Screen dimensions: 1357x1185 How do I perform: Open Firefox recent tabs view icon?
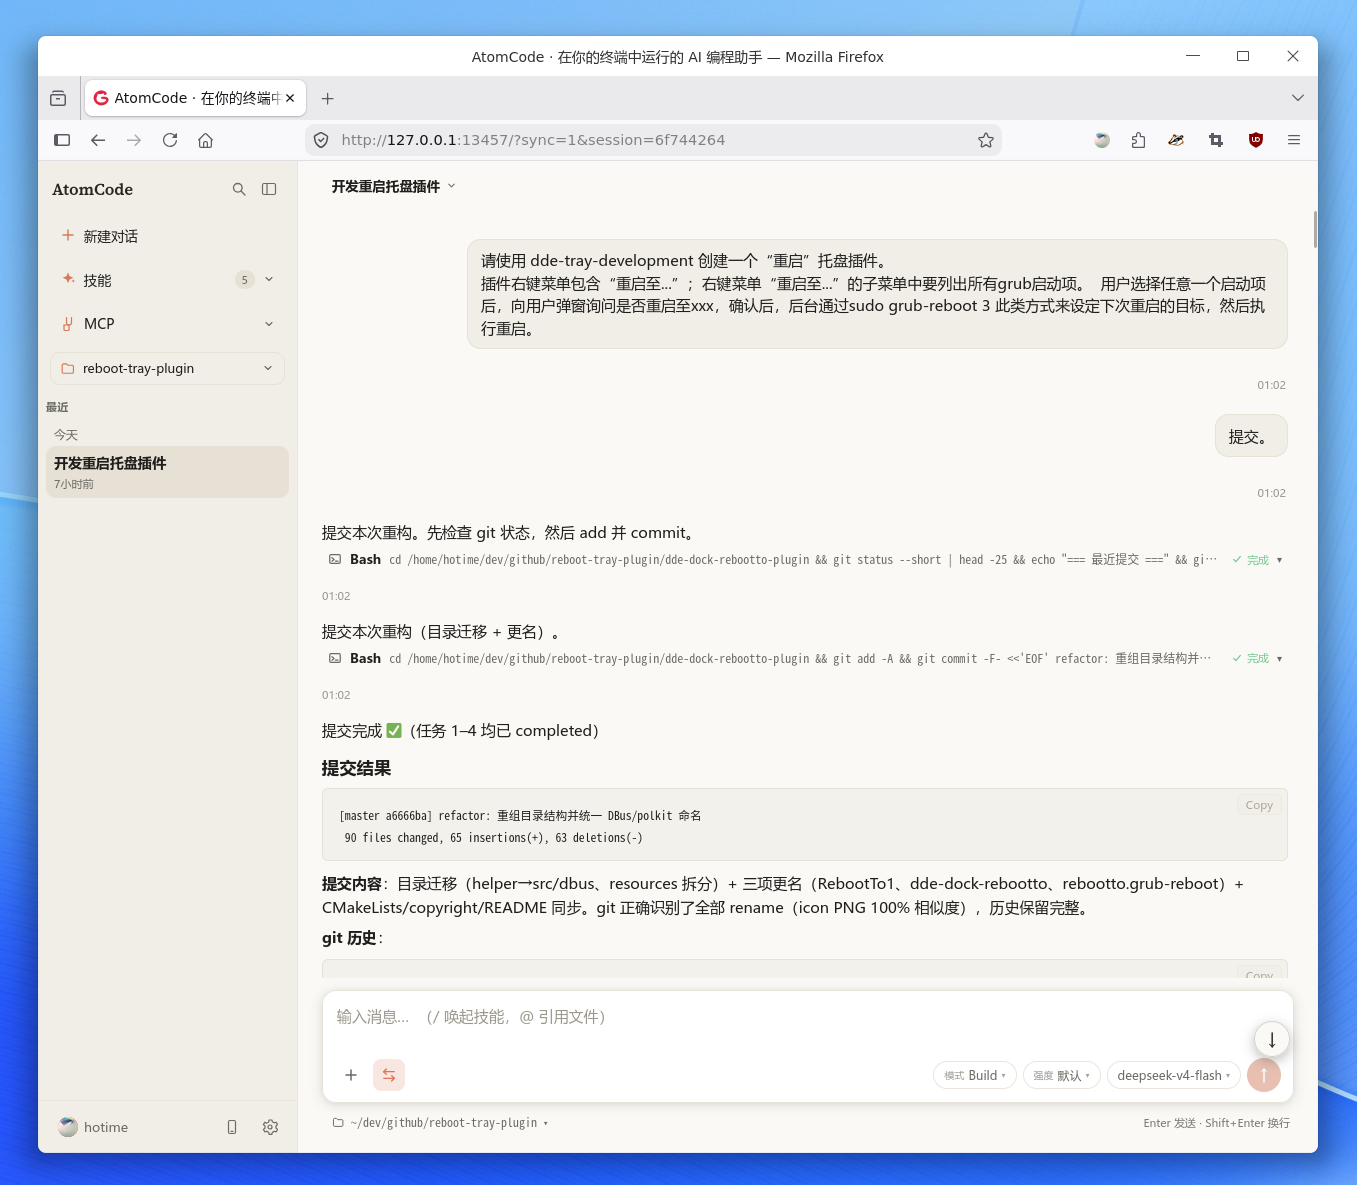tap(58, 98)
